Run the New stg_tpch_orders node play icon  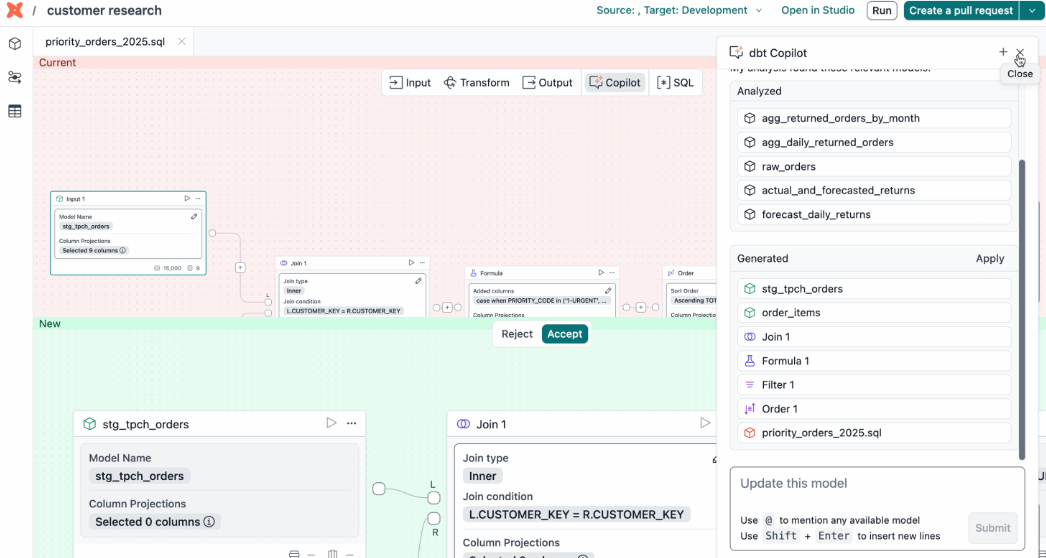(x=331, y=423)
